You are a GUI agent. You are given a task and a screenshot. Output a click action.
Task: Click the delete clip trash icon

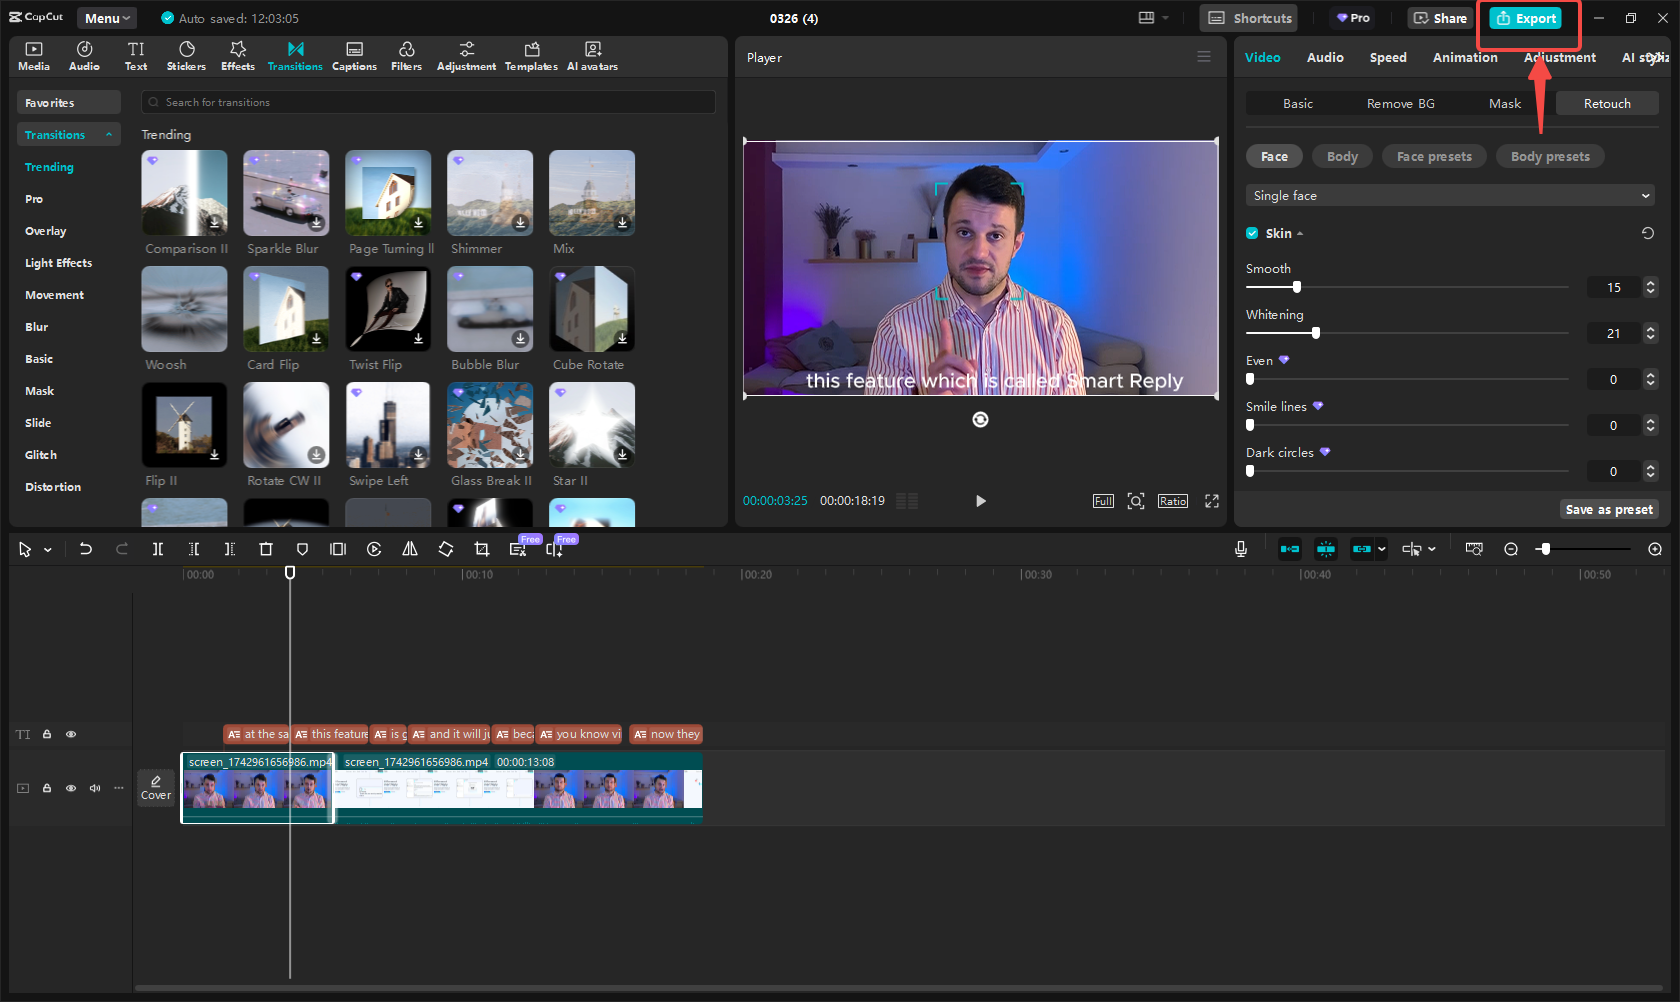[x=266, y=549]
